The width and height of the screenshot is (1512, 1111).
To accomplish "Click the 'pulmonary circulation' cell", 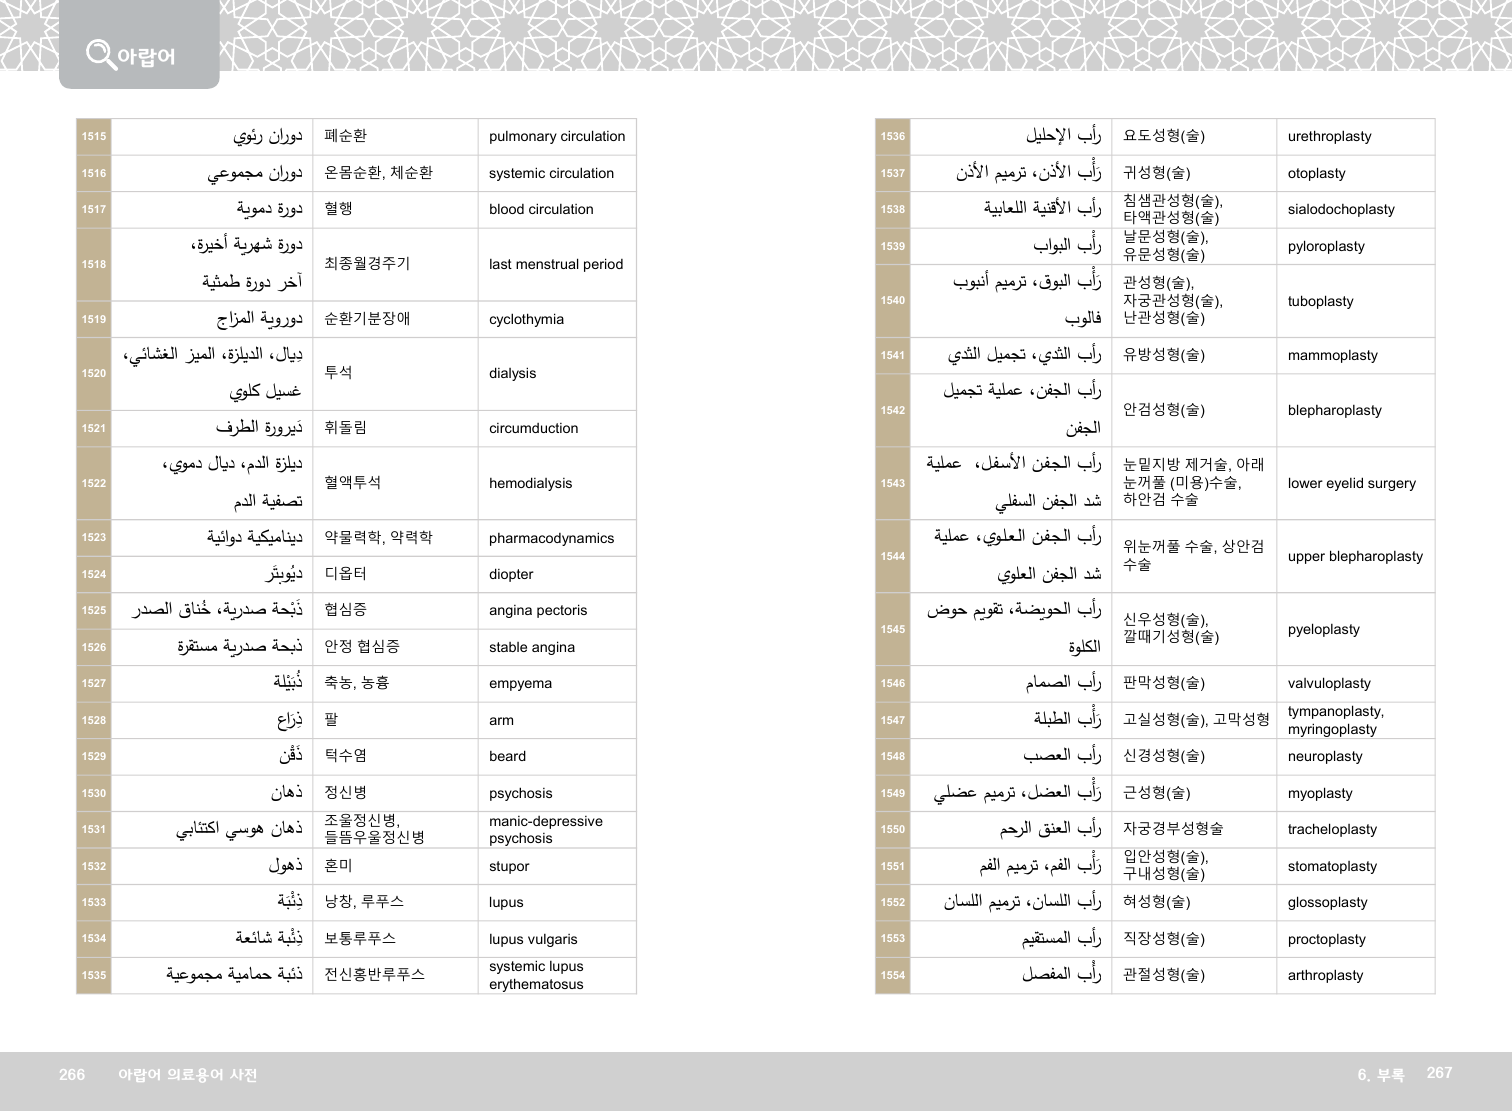I will click(556, 136).
